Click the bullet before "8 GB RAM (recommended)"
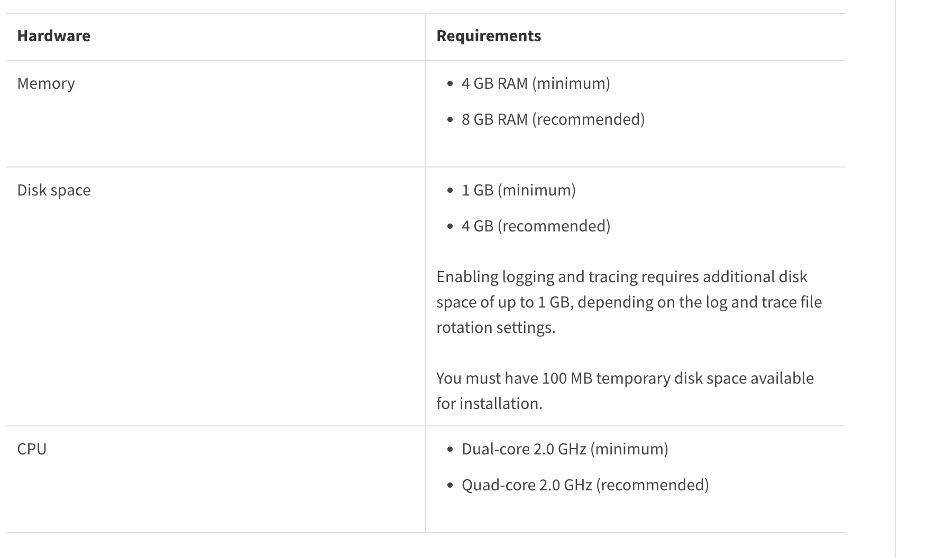The width and height of the screenshot is (936, 558). click(x=450, y=120)
